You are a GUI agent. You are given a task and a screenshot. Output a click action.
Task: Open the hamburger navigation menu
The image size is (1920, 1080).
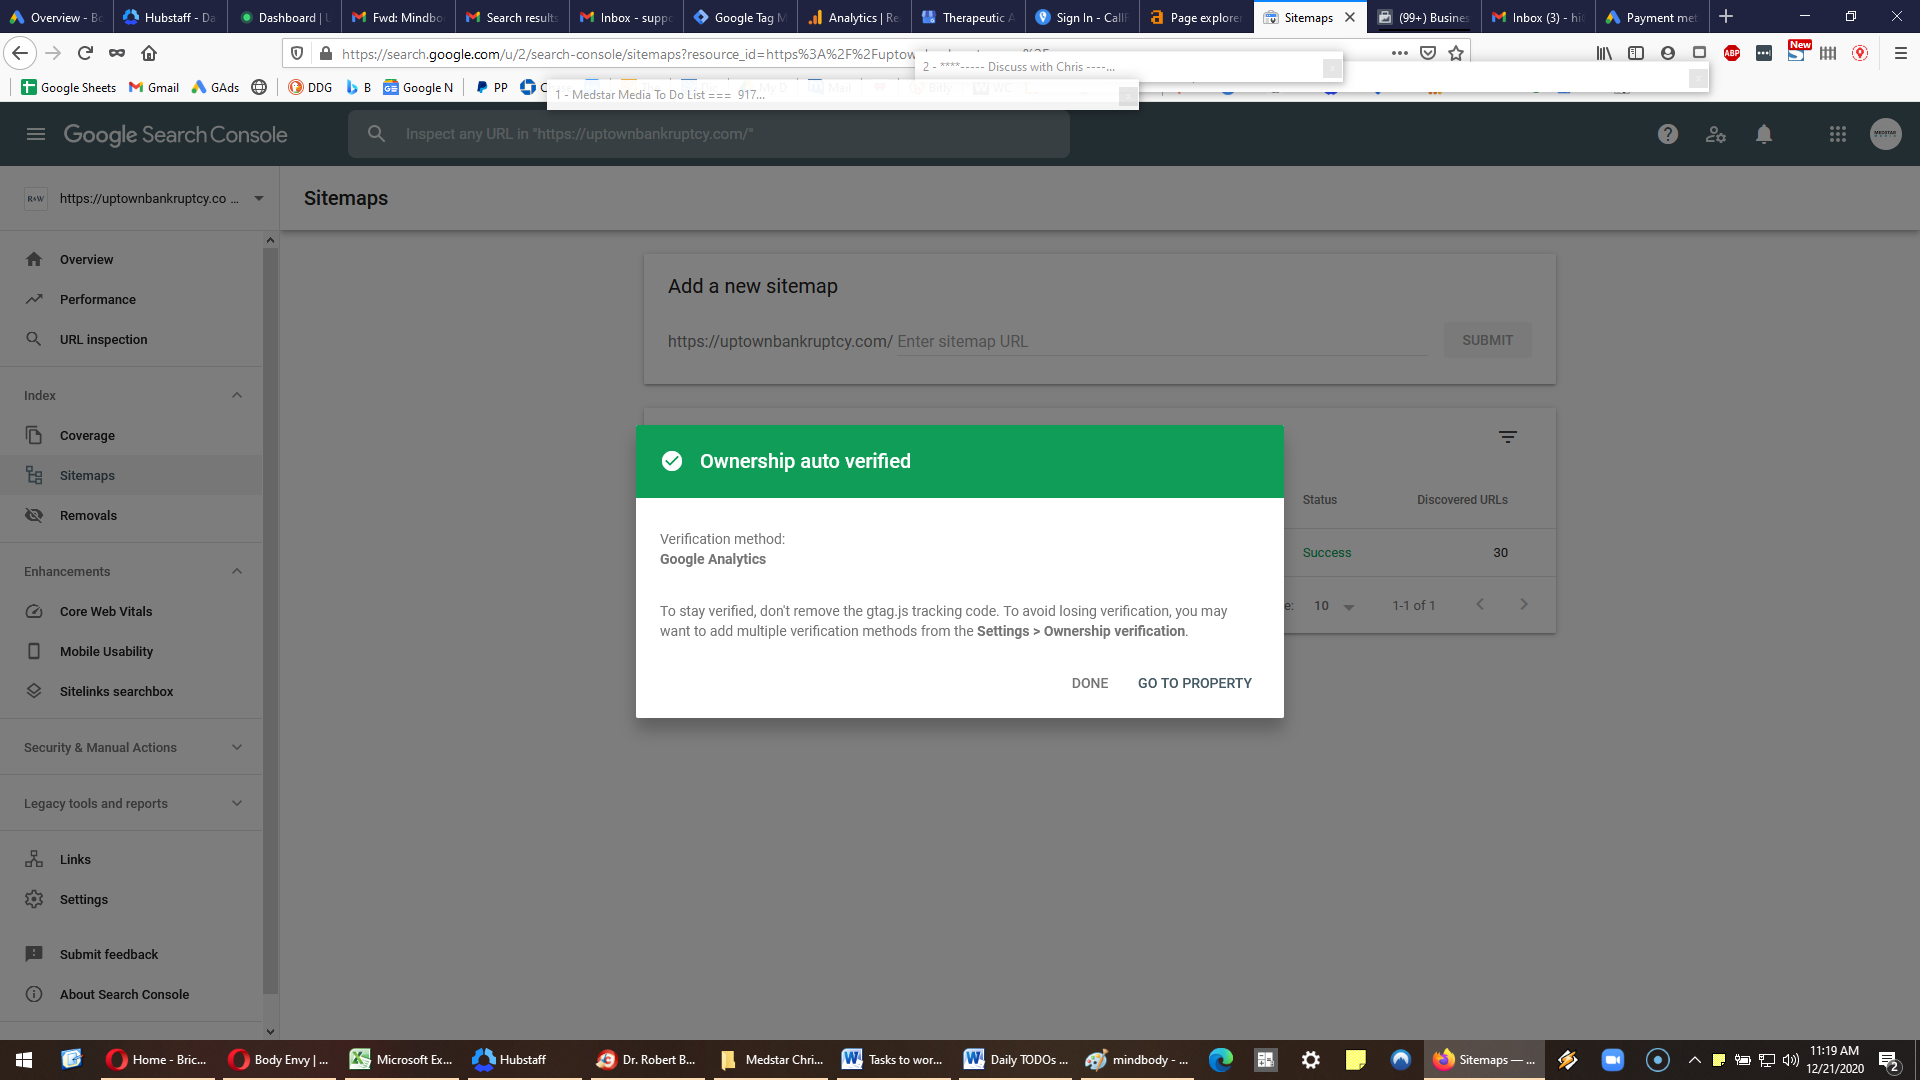coord(36,134)
